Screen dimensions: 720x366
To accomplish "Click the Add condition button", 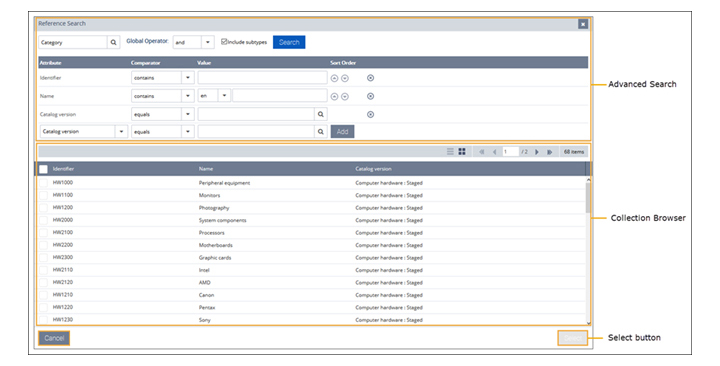I will 343,132.
